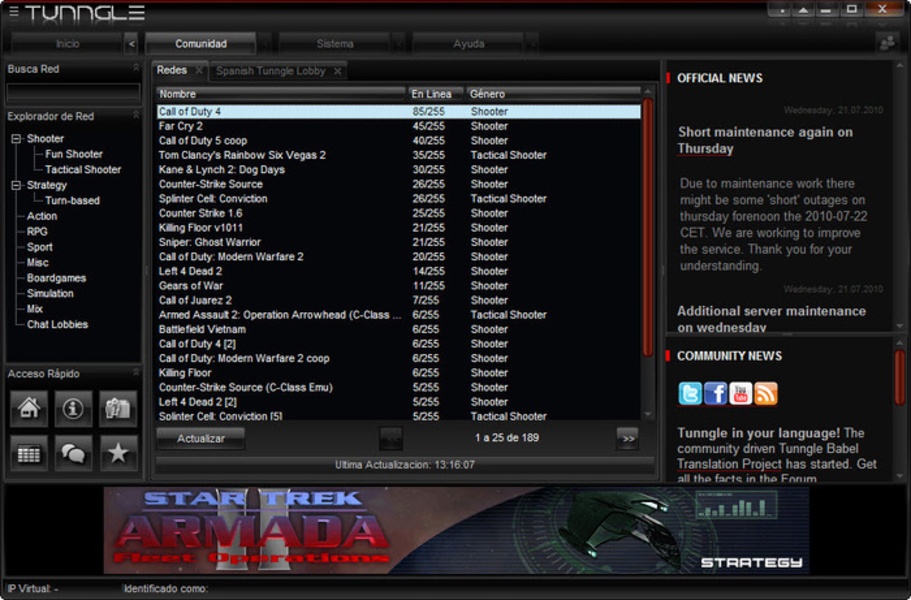The image size is (911, 600).
Task: Click the star favorites quick access icon
Action: (118, 453)
